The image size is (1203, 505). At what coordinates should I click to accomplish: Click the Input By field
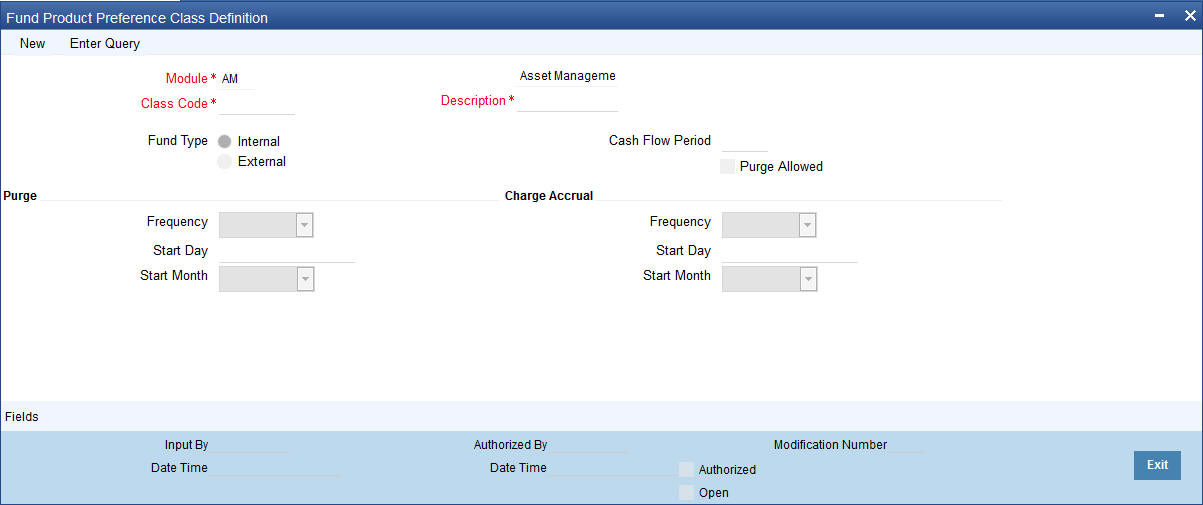pos(249,445)
